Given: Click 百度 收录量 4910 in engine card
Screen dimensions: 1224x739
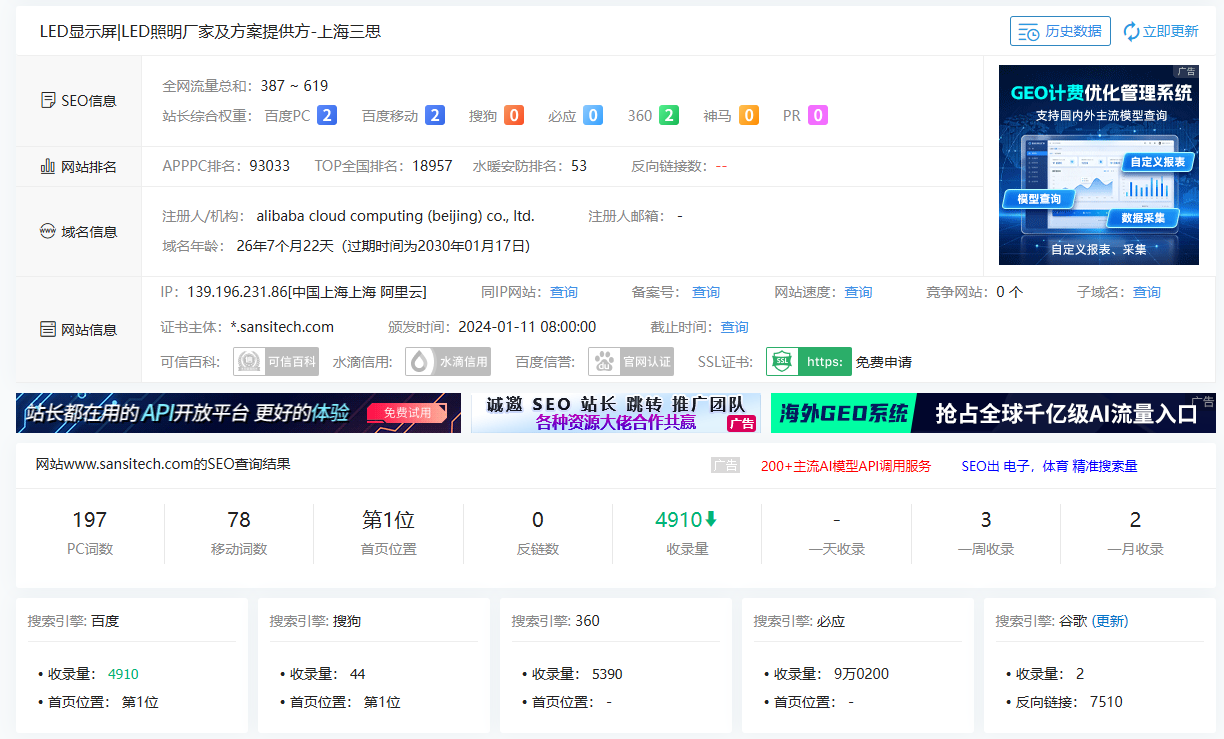Looking at the screenshot, I should 123,674.
